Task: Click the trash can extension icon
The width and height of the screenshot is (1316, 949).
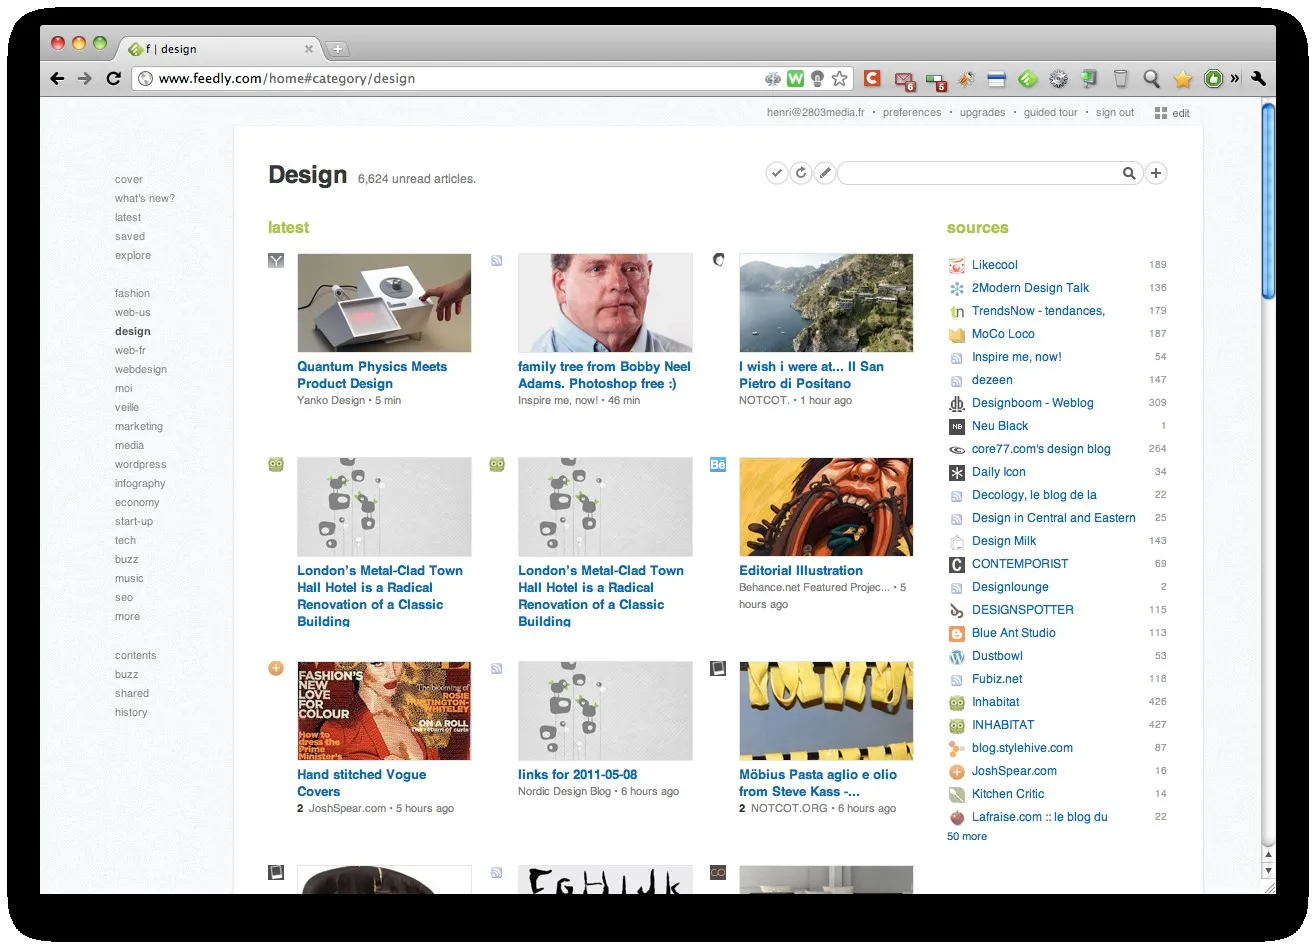Action: point(1121,78)
